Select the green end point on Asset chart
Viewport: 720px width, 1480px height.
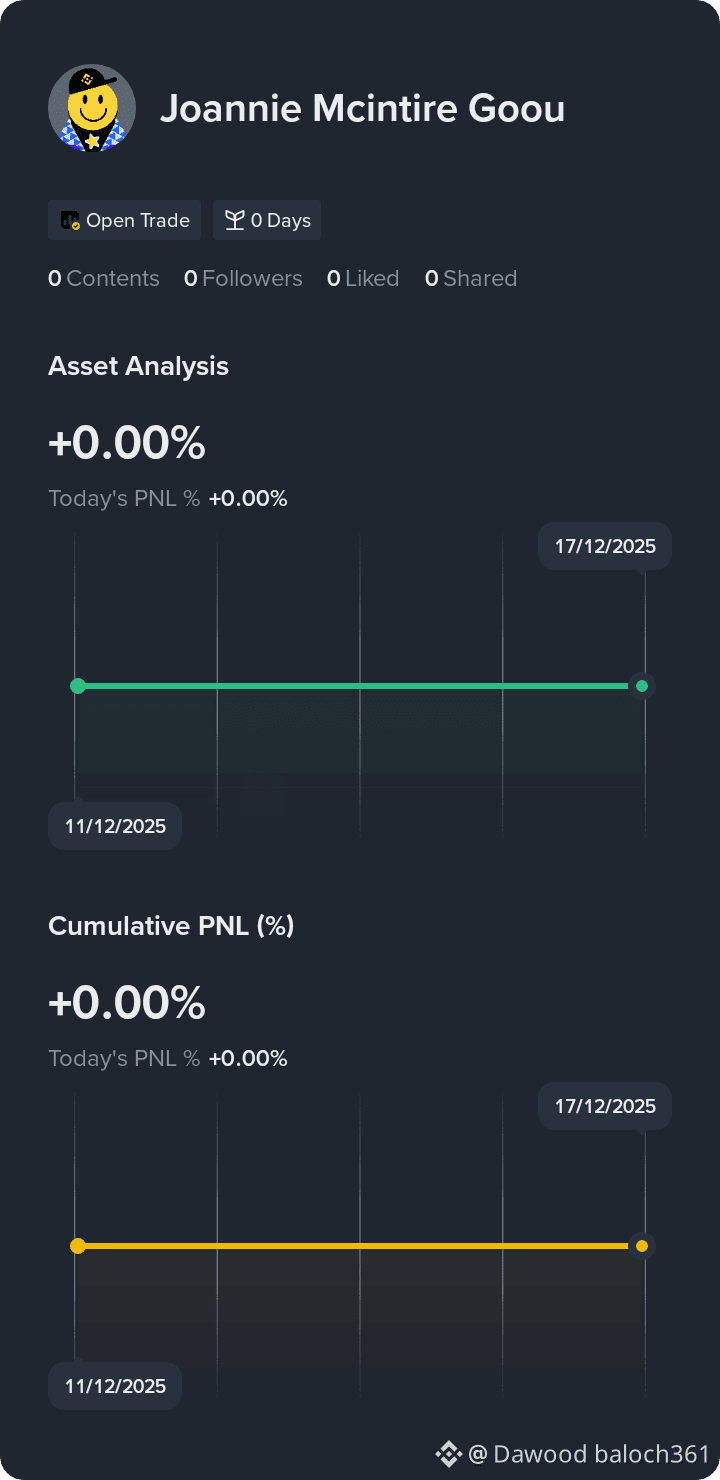pos(642,686)
